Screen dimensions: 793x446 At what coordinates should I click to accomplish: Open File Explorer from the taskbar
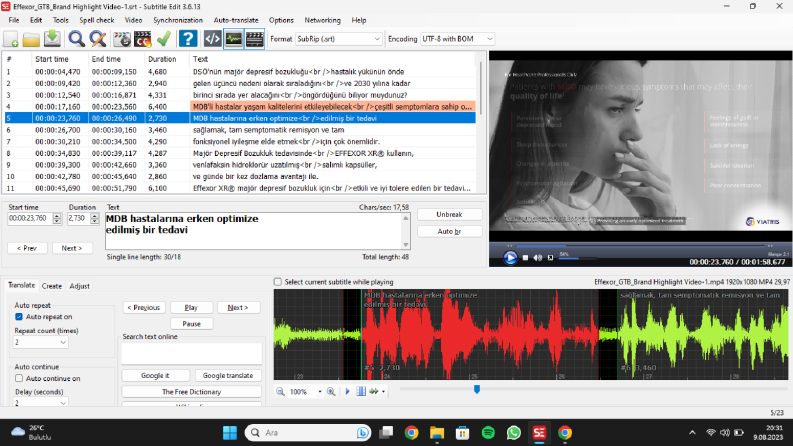coord(437,433)
